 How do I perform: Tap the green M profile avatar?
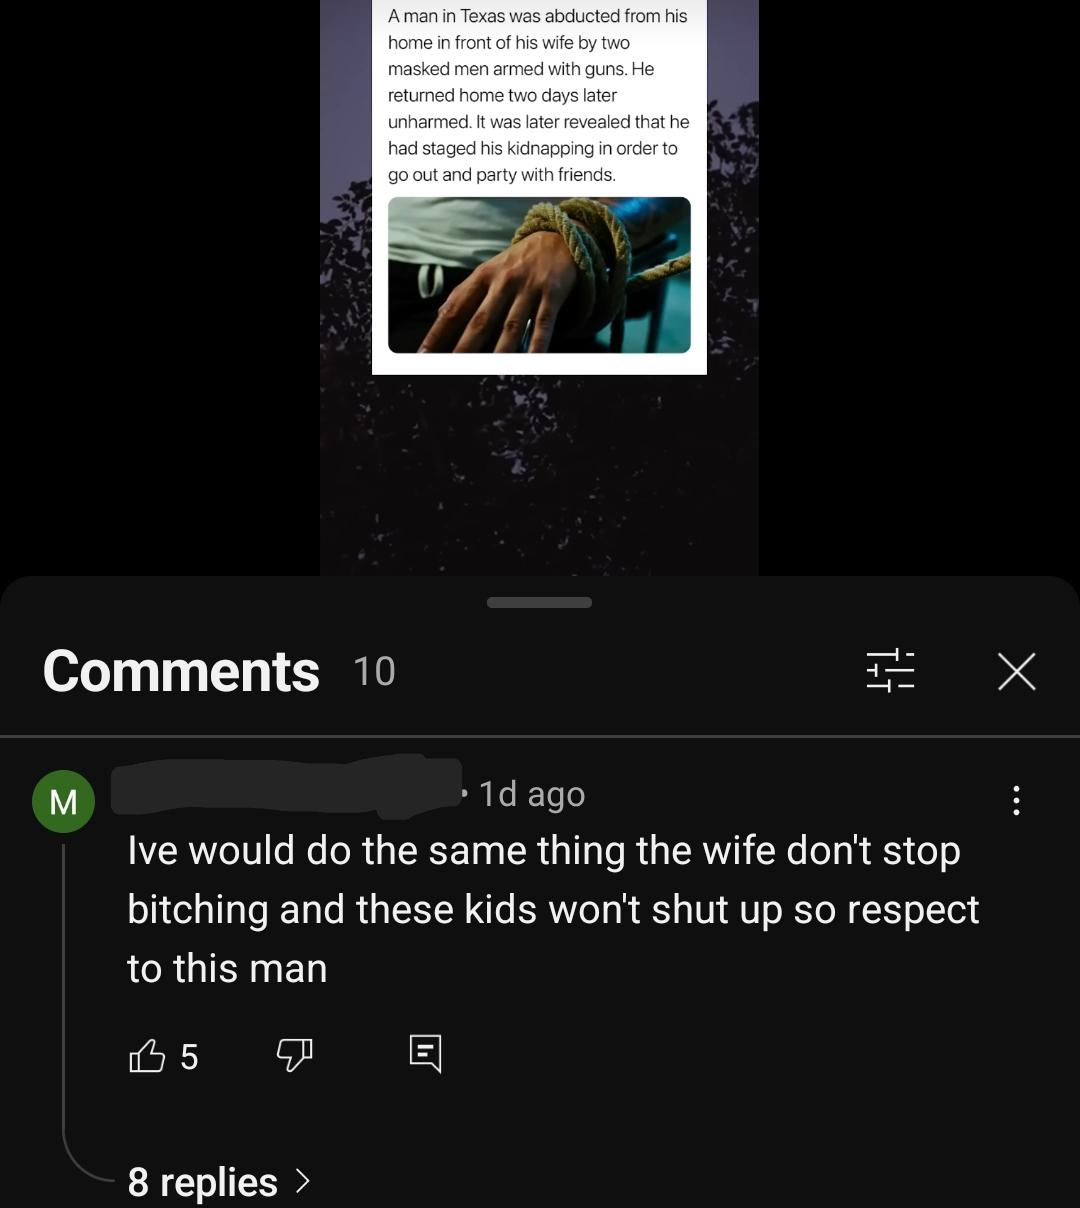click(63, 802)
